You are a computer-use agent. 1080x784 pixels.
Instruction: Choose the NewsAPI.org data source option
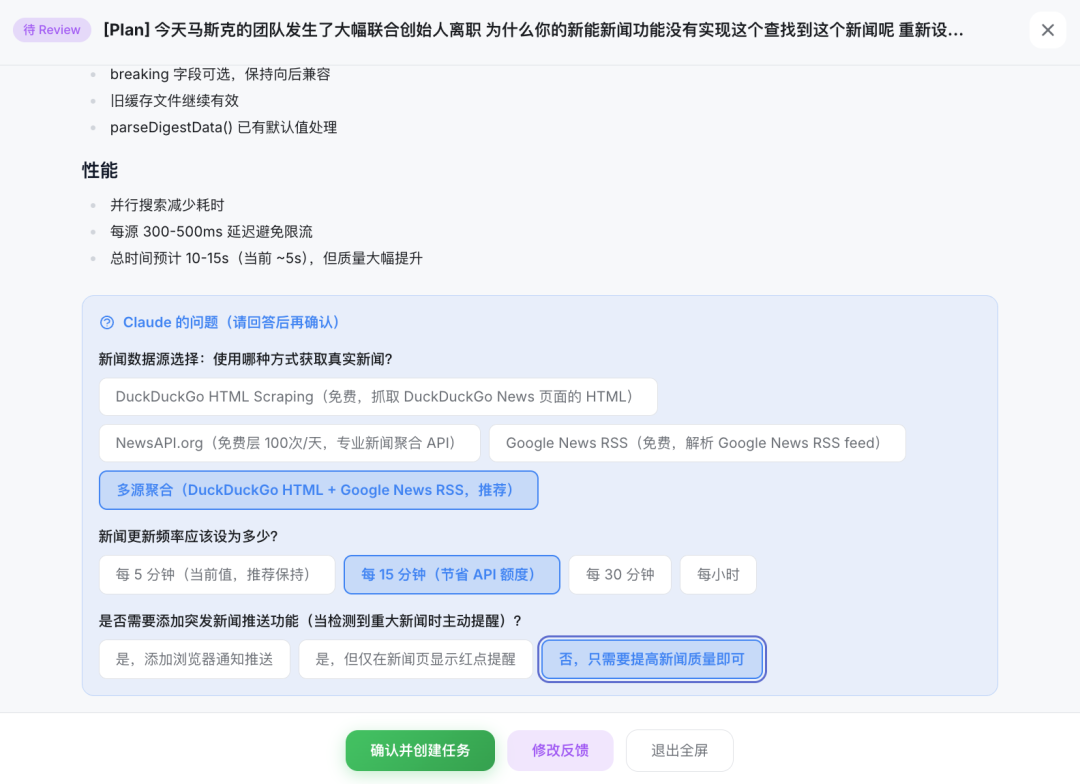[289, 443]
